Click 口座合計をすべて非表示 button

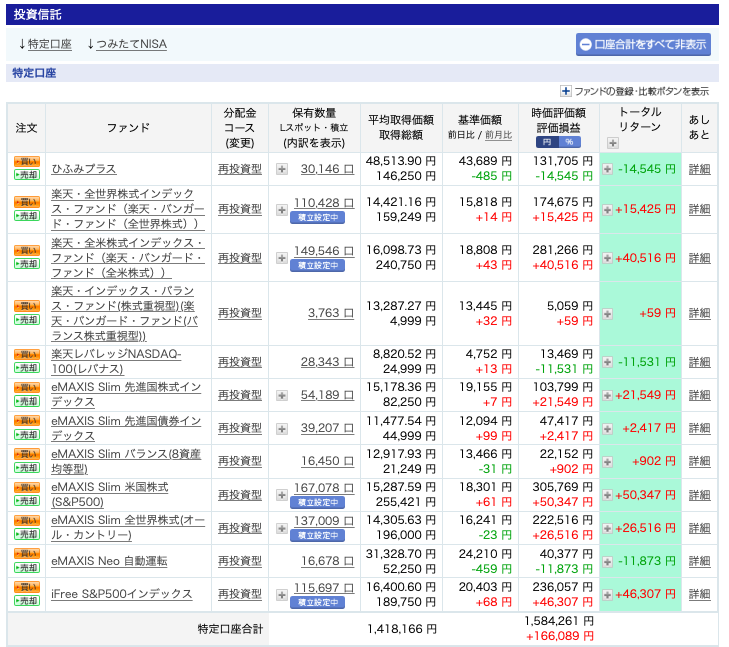[643, 45]
